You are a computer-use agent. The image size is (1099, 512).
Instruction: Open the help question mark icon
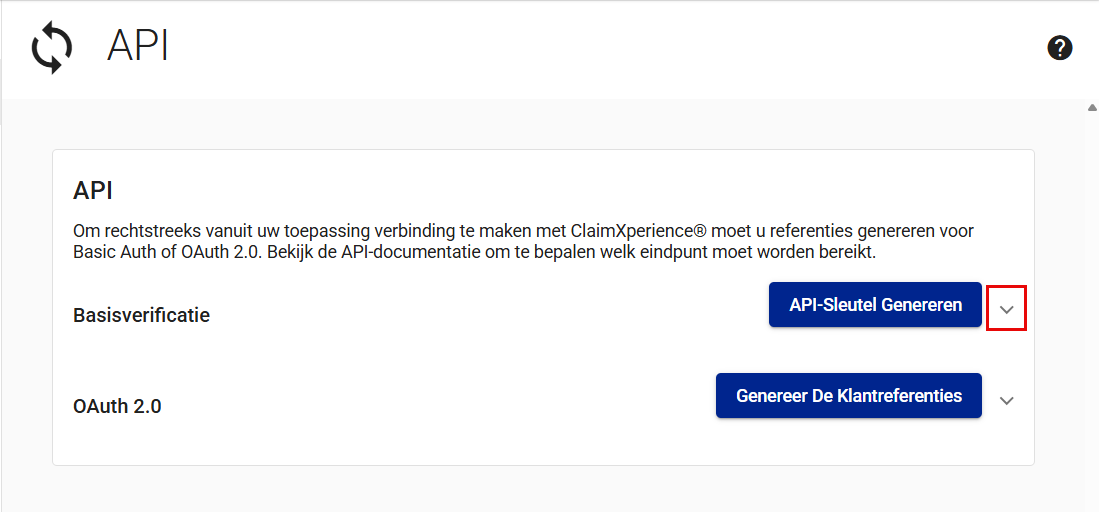(x=1060, y=47)
